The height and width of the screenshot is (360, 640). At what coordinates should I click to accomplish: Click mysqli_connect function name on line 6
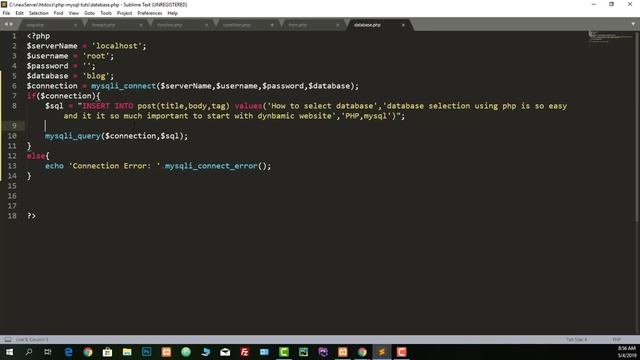click(x=123, y=86)
